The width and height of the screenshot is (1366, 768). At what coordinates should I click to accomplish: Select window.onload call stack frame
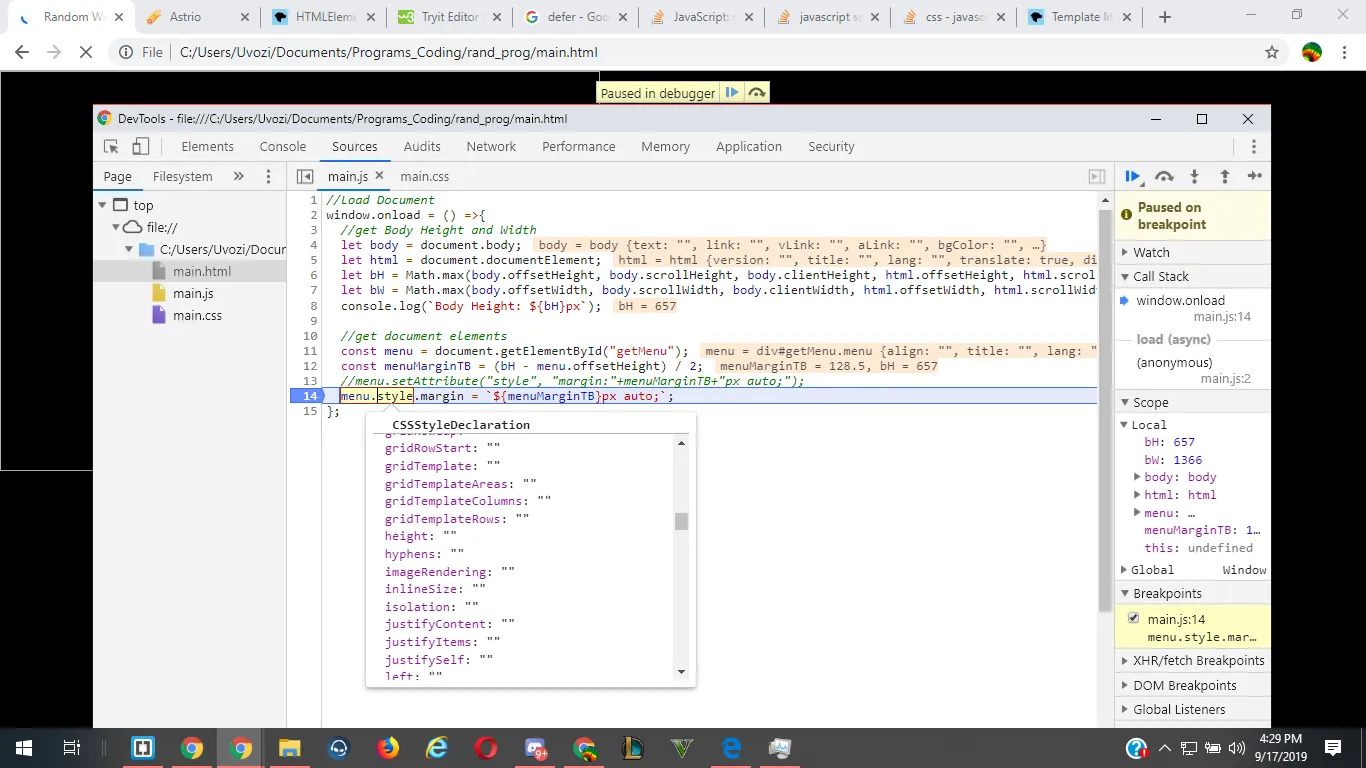[x=1180, y=300]
